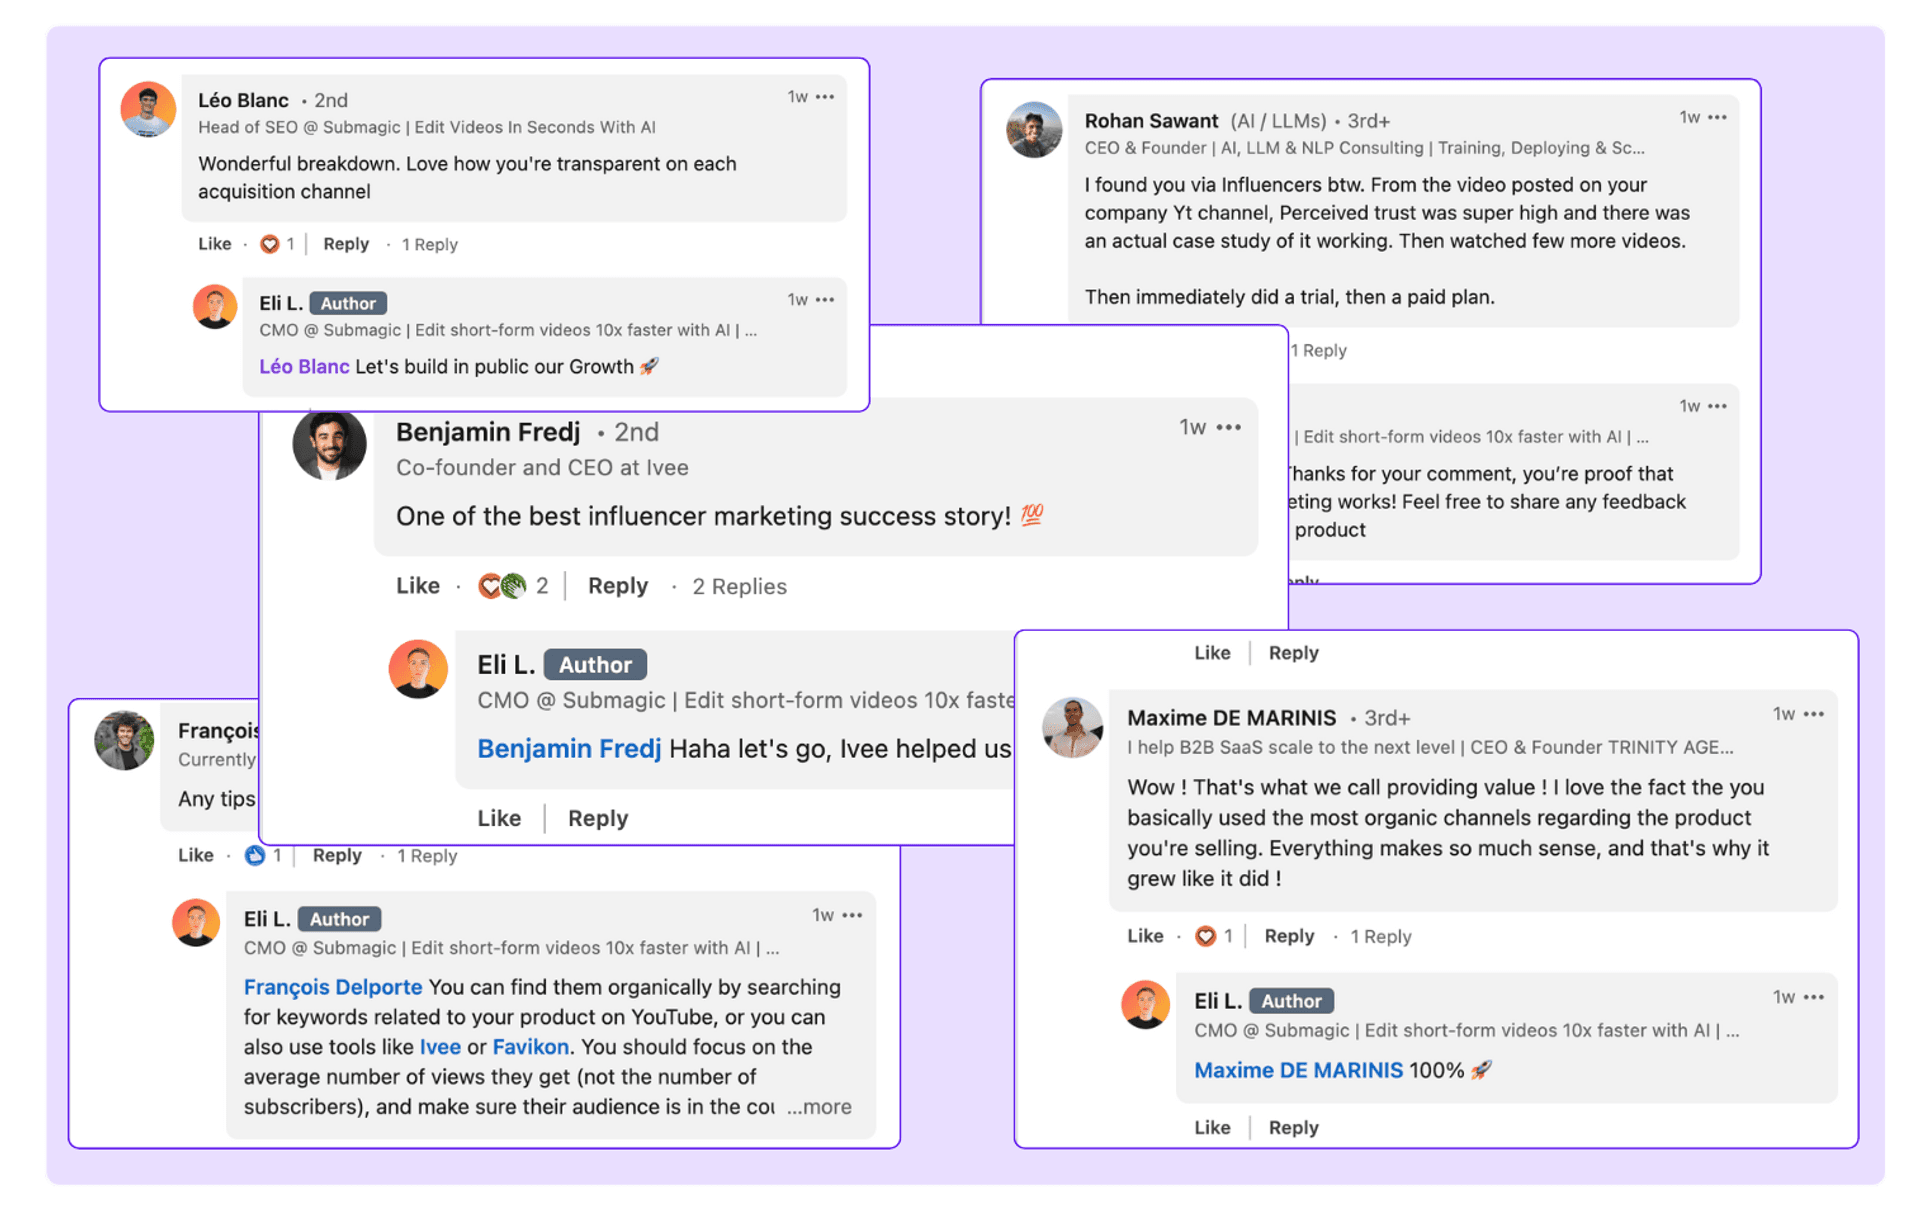Expand the 2 Replies thread under Benjamin Fredj
The height and width of the screenshot is (1205, 1920).
pyautogui.click(x=739, y=586)
